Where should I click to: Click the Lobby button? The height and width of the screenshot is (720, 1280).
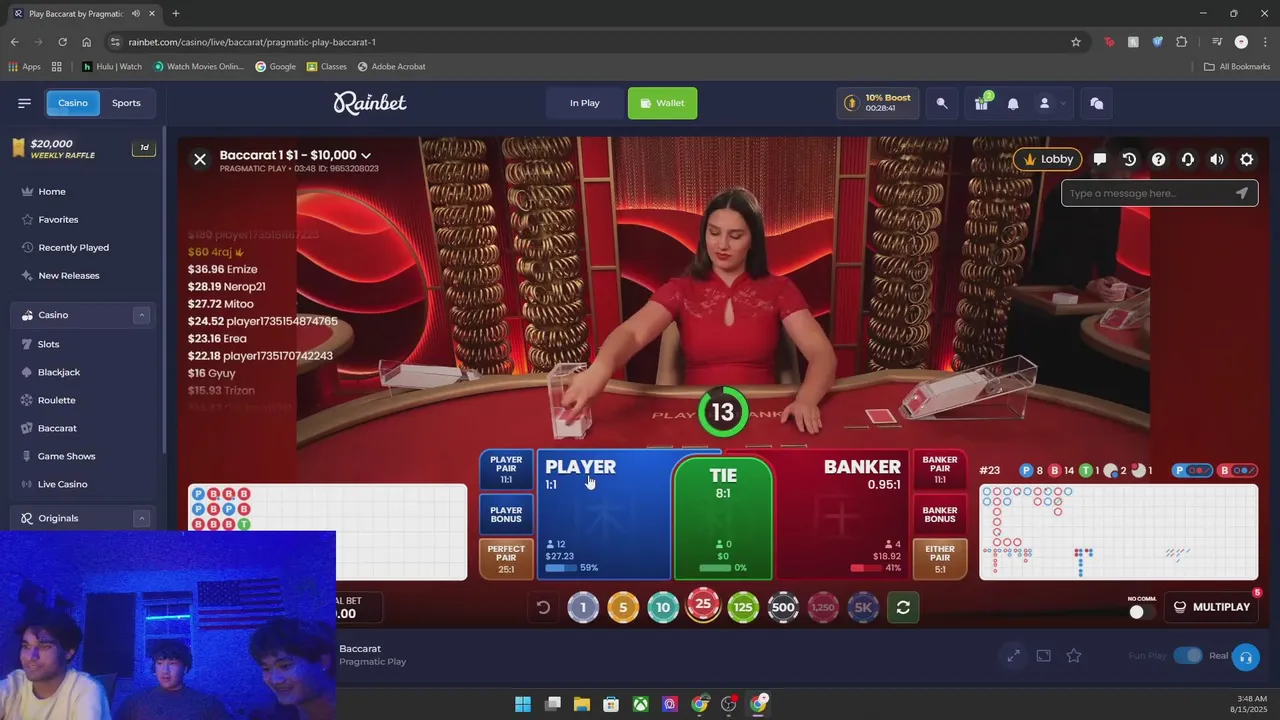[x=1048, y=159]
